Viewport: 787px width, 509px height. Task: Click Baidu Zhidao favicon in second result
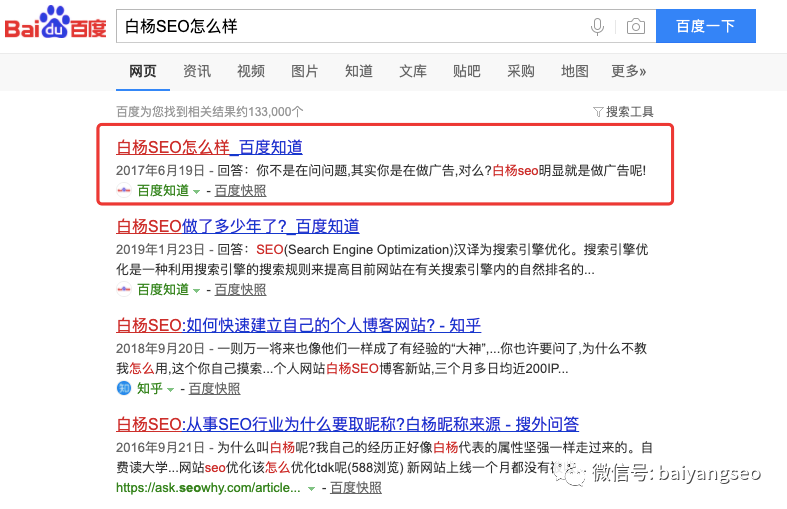click(x=123, y=290)
